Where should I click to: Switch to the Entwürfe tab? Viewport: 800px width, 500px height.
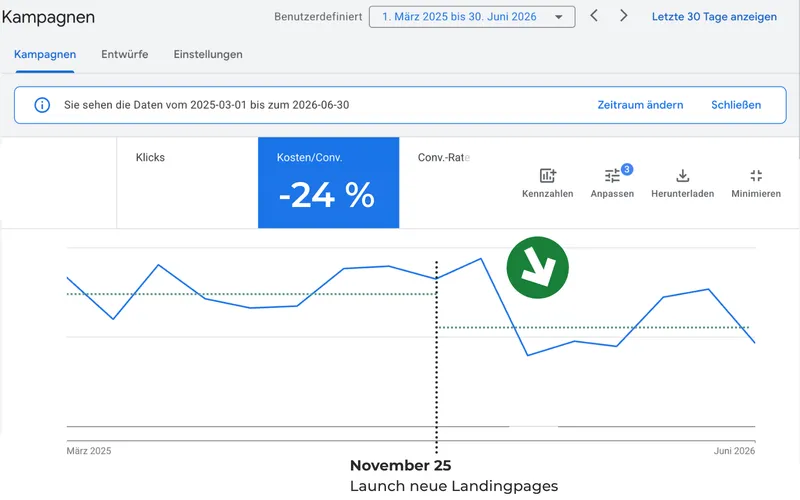124,55
